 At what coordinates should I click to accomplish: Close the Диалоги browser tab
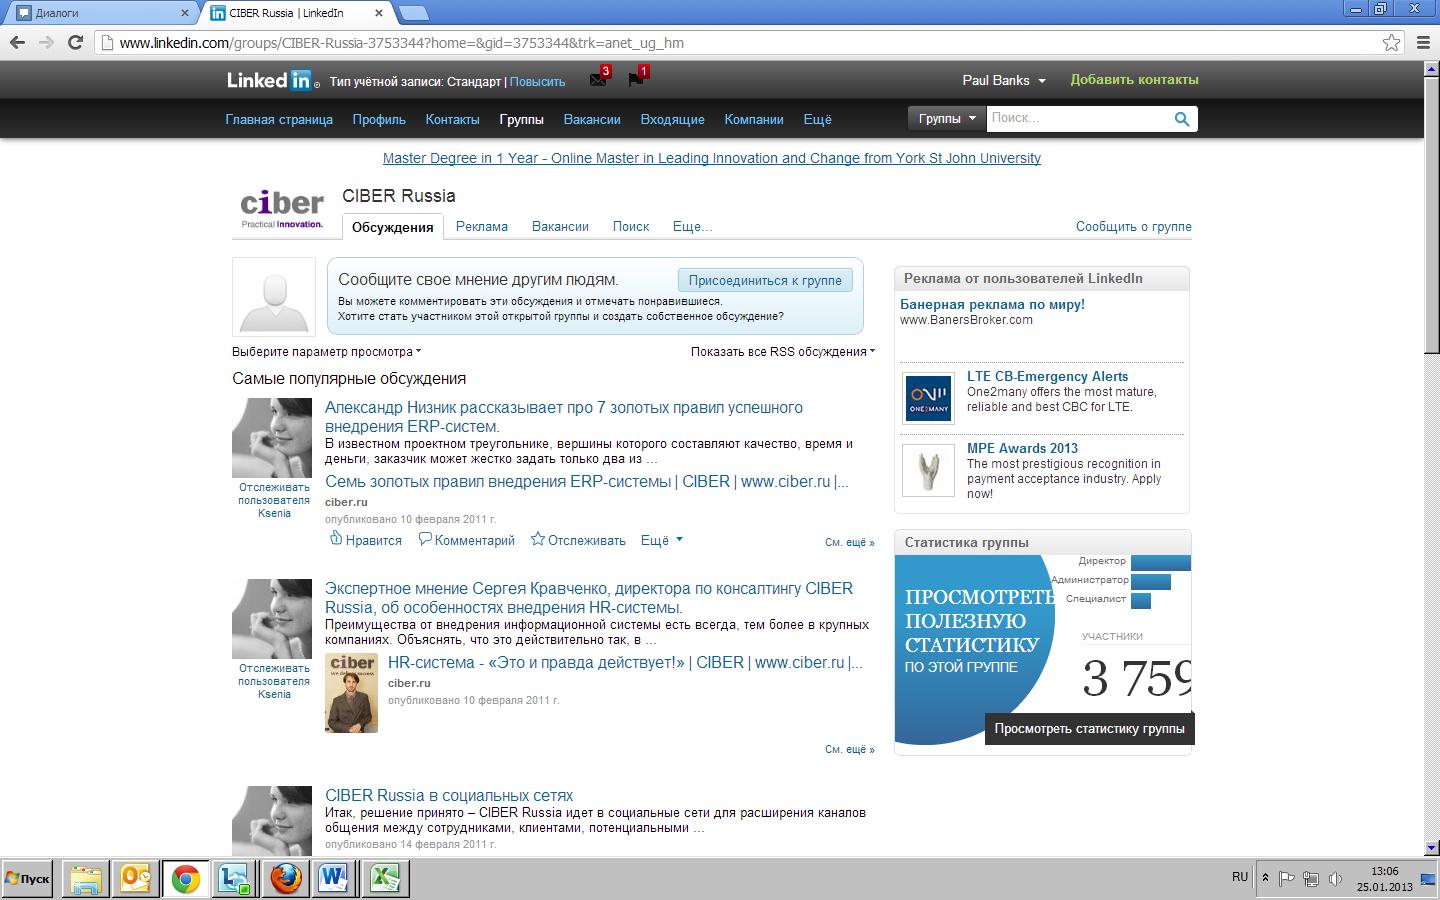184,13
